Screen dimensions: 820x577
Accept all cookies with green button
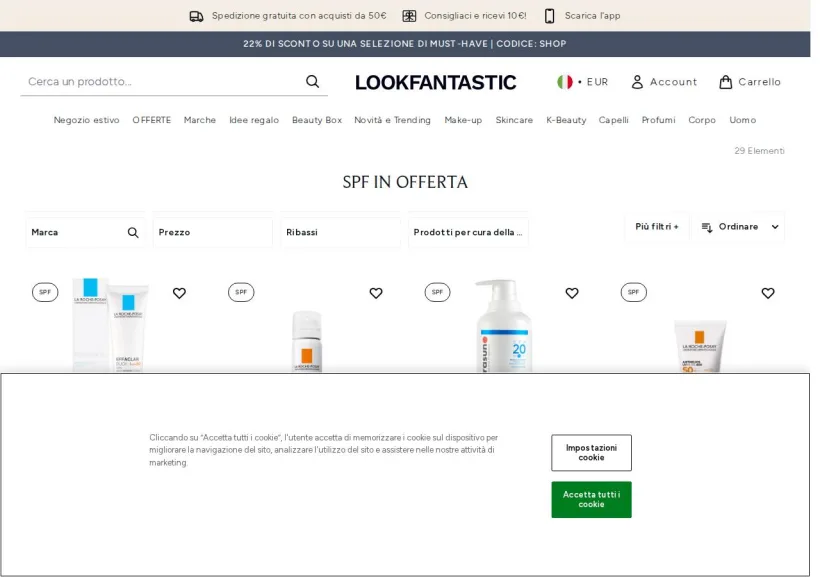pos(591,500)
